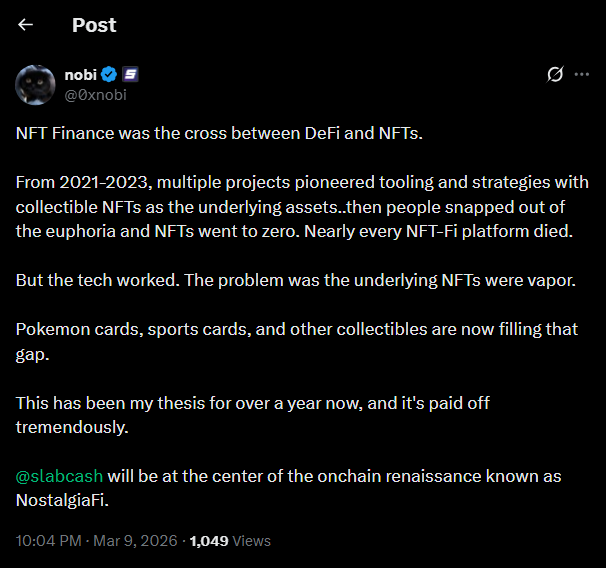606x568 pixels.
Task: Click the Post page heading
Action: (x=94, y=25)
